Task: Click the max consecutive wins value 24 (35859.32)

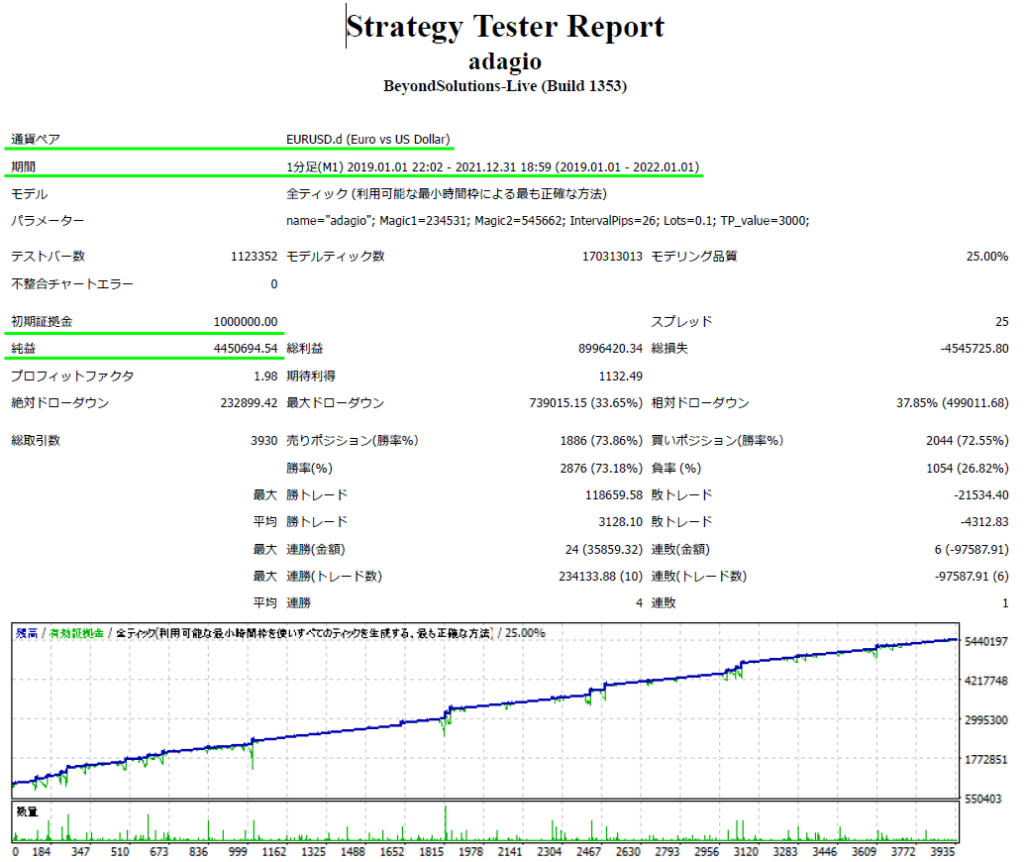Action: pyautogui.click(x=604, y=549)
